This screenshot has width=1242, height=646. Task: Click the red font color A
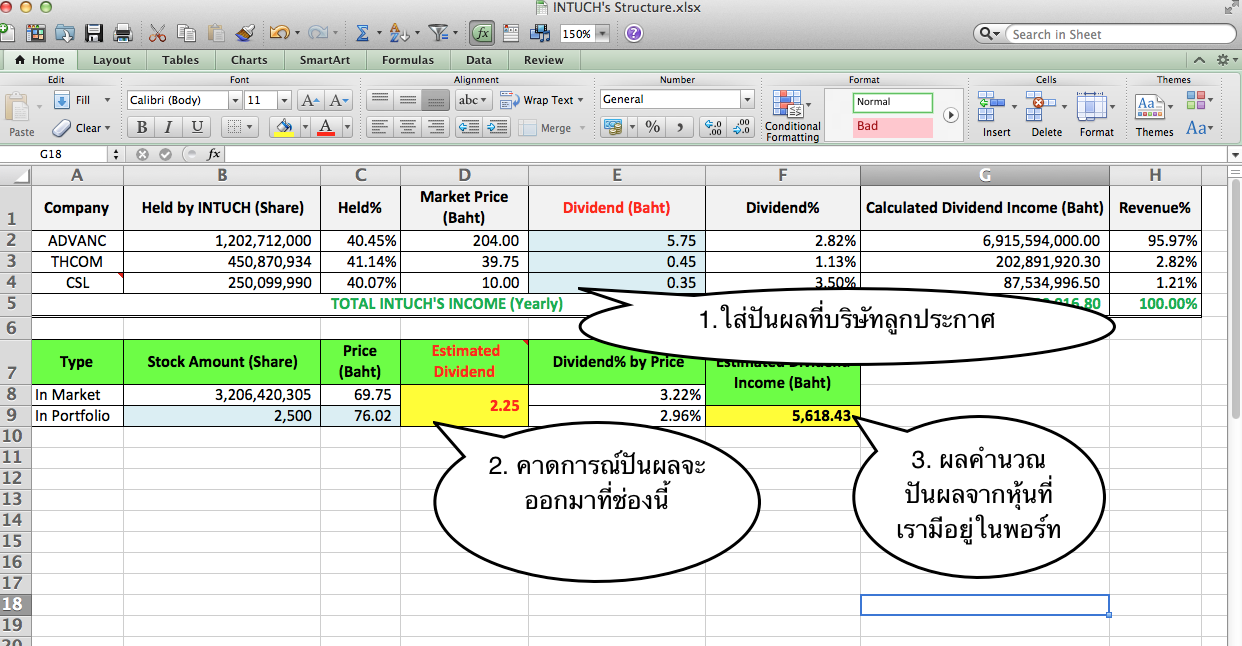(x=325, y=127)
